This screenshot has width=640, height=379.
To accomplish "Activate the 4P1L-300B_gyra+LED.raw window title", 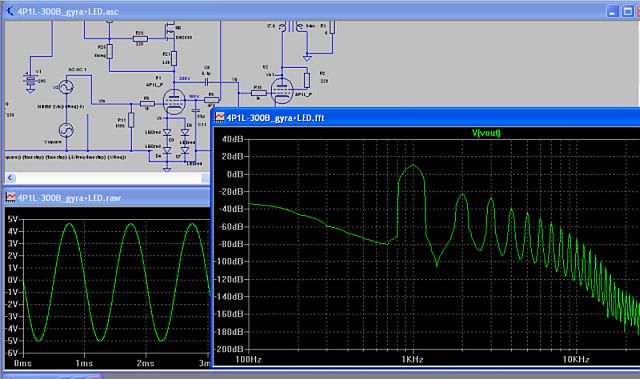I will pos(69,198).
